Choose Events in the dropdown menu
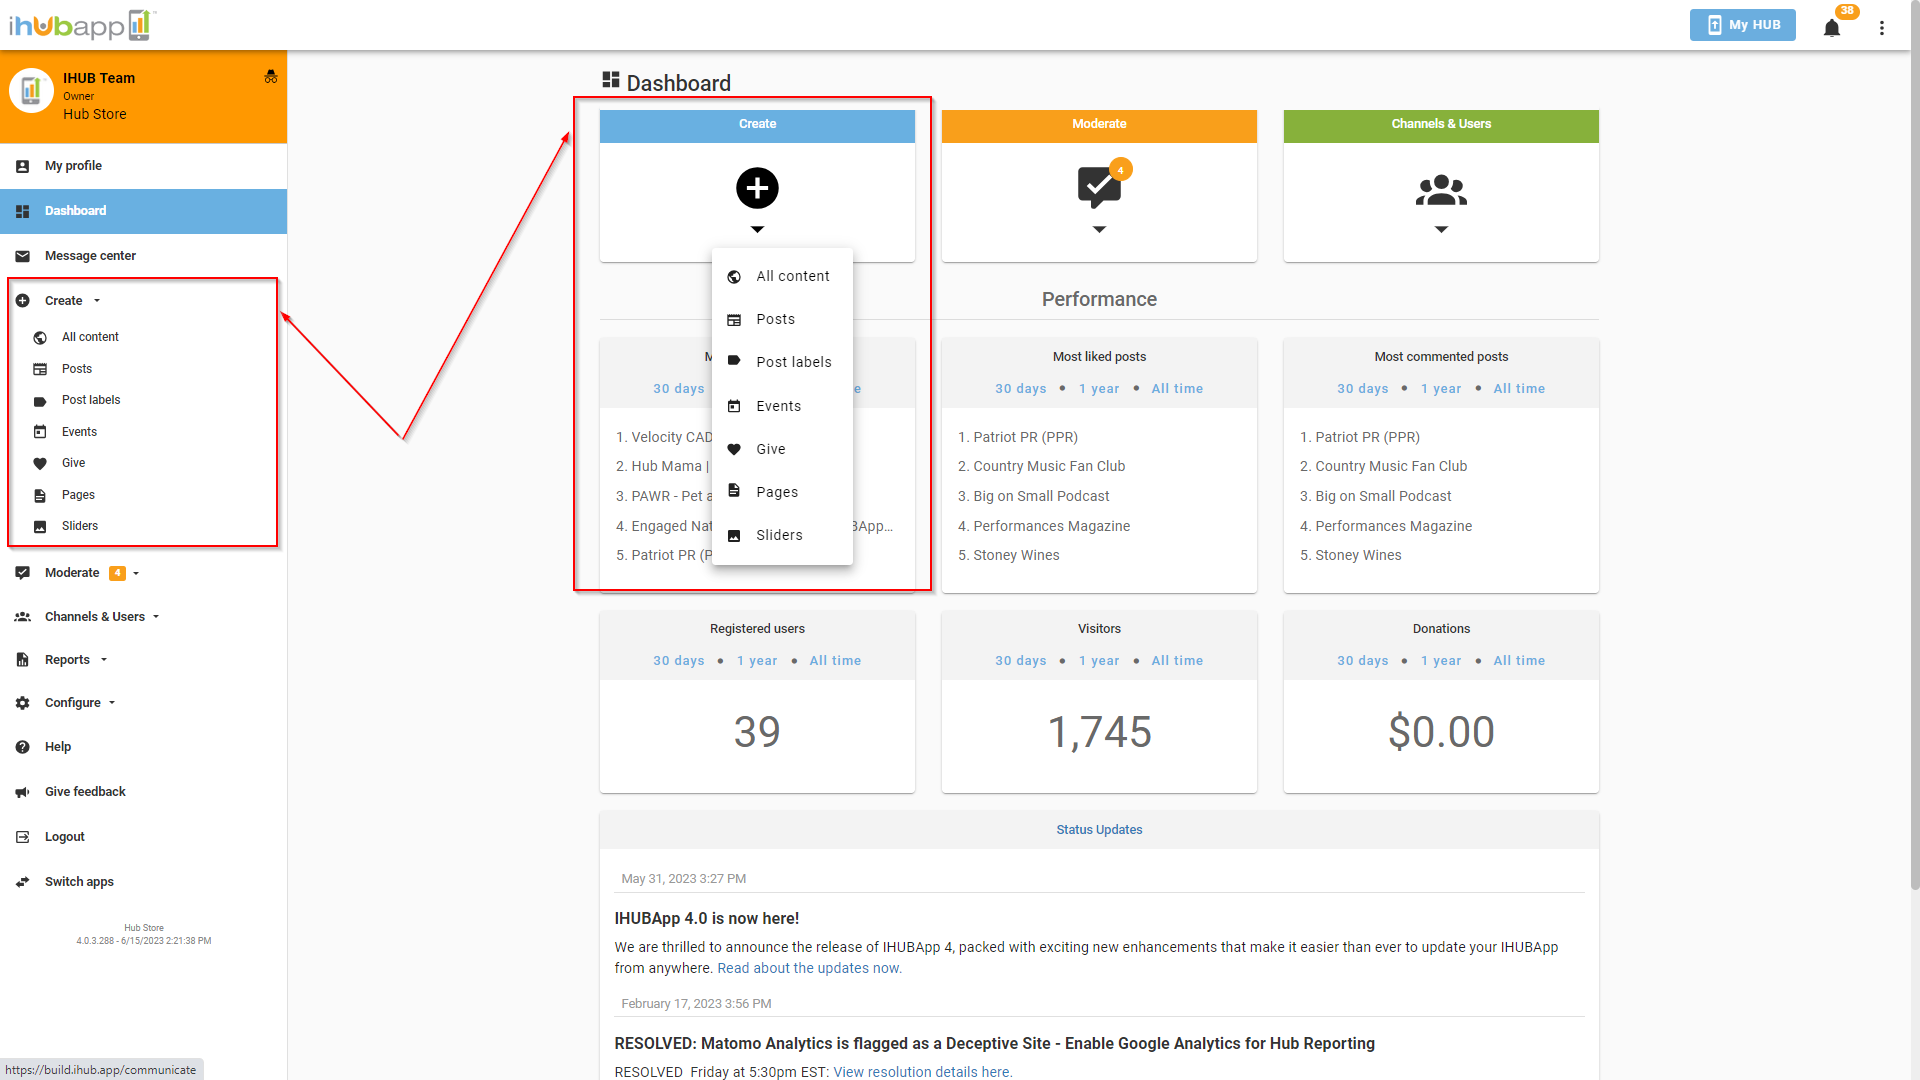Screen dimensions: 1920x1080 (x=782, y=406)
